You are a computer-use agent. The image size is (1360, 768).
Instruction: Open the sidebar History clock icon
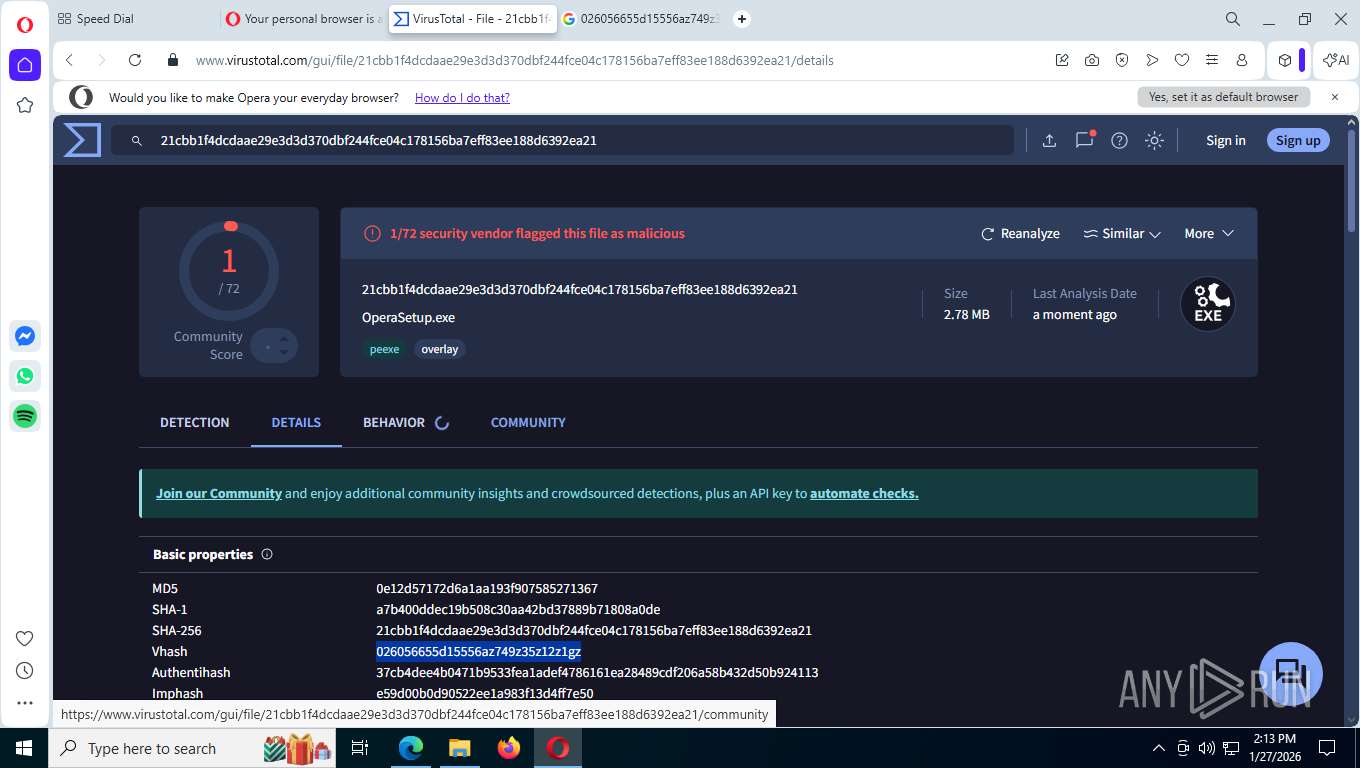point(25,671)
